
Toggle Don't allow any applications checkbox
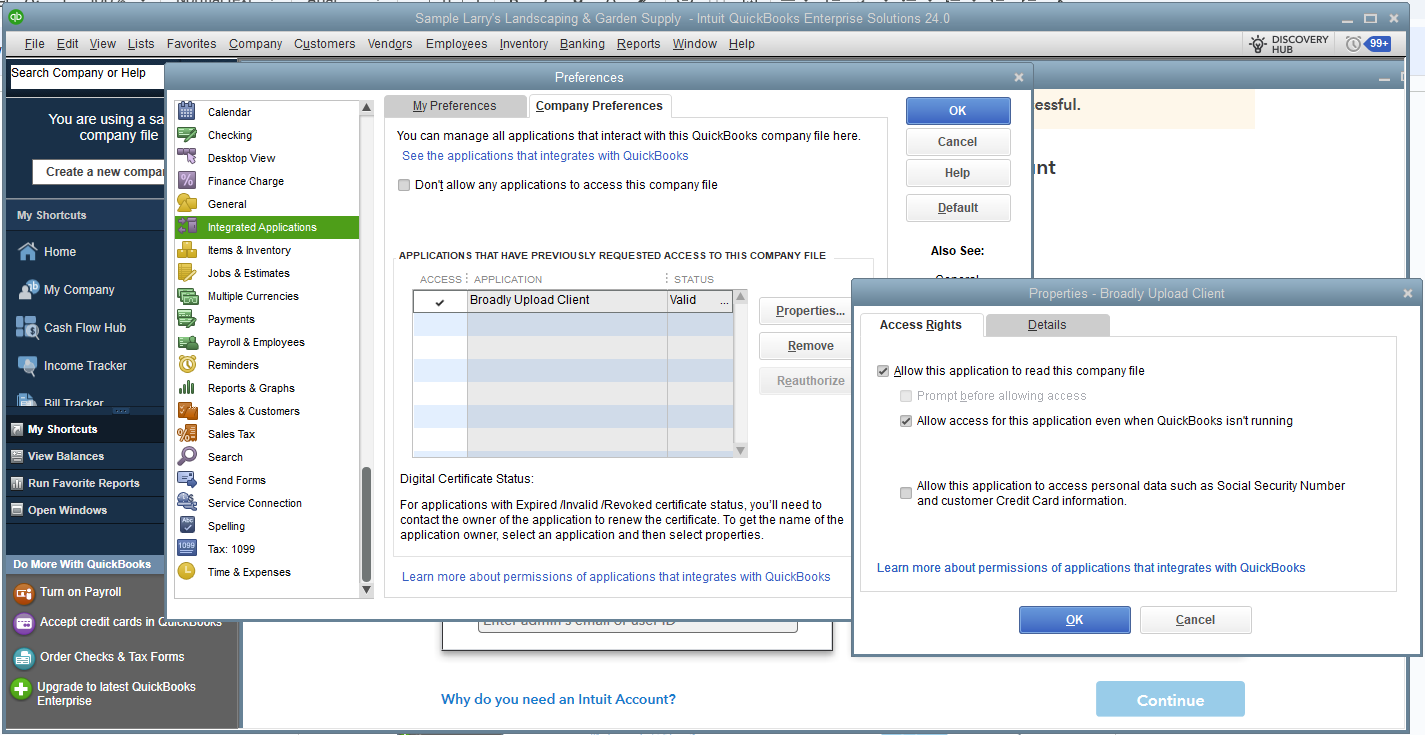click(x=404, y=185)
